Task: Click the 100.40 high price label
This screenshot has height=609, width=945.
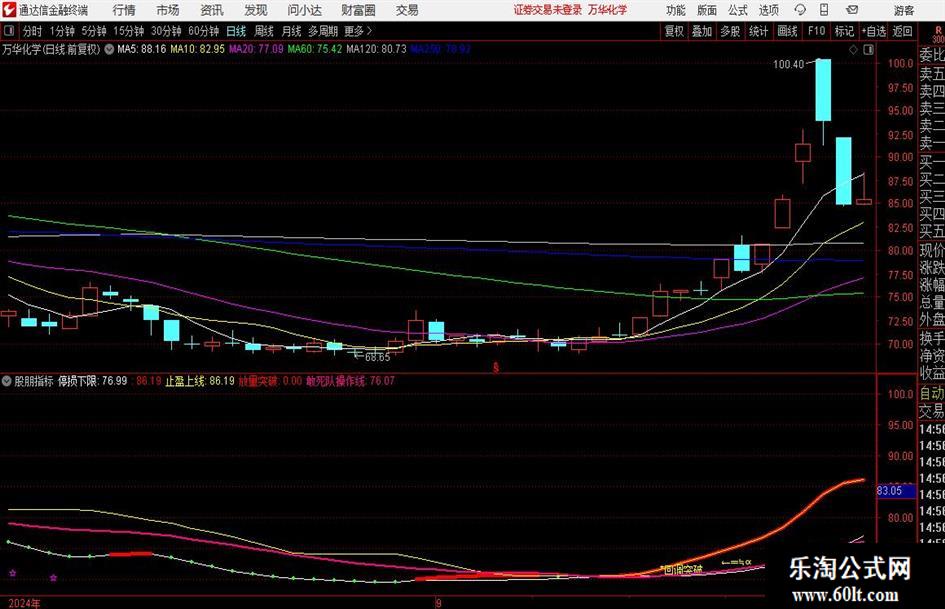Action: pos(788,64)
